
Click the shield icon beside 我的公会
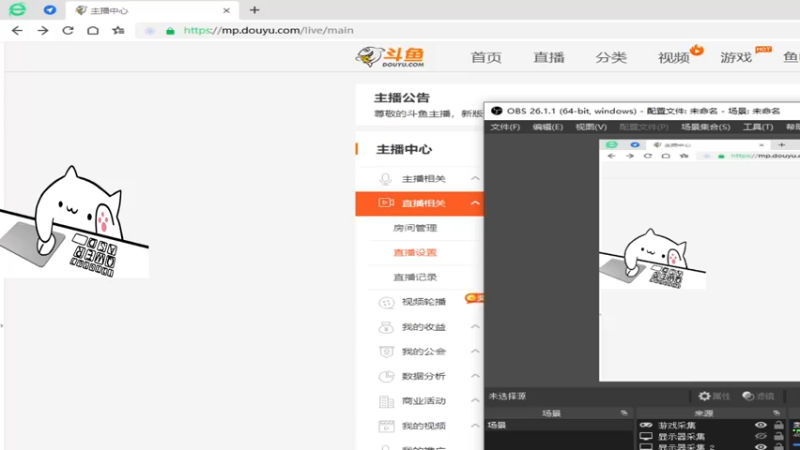[386, 352]
